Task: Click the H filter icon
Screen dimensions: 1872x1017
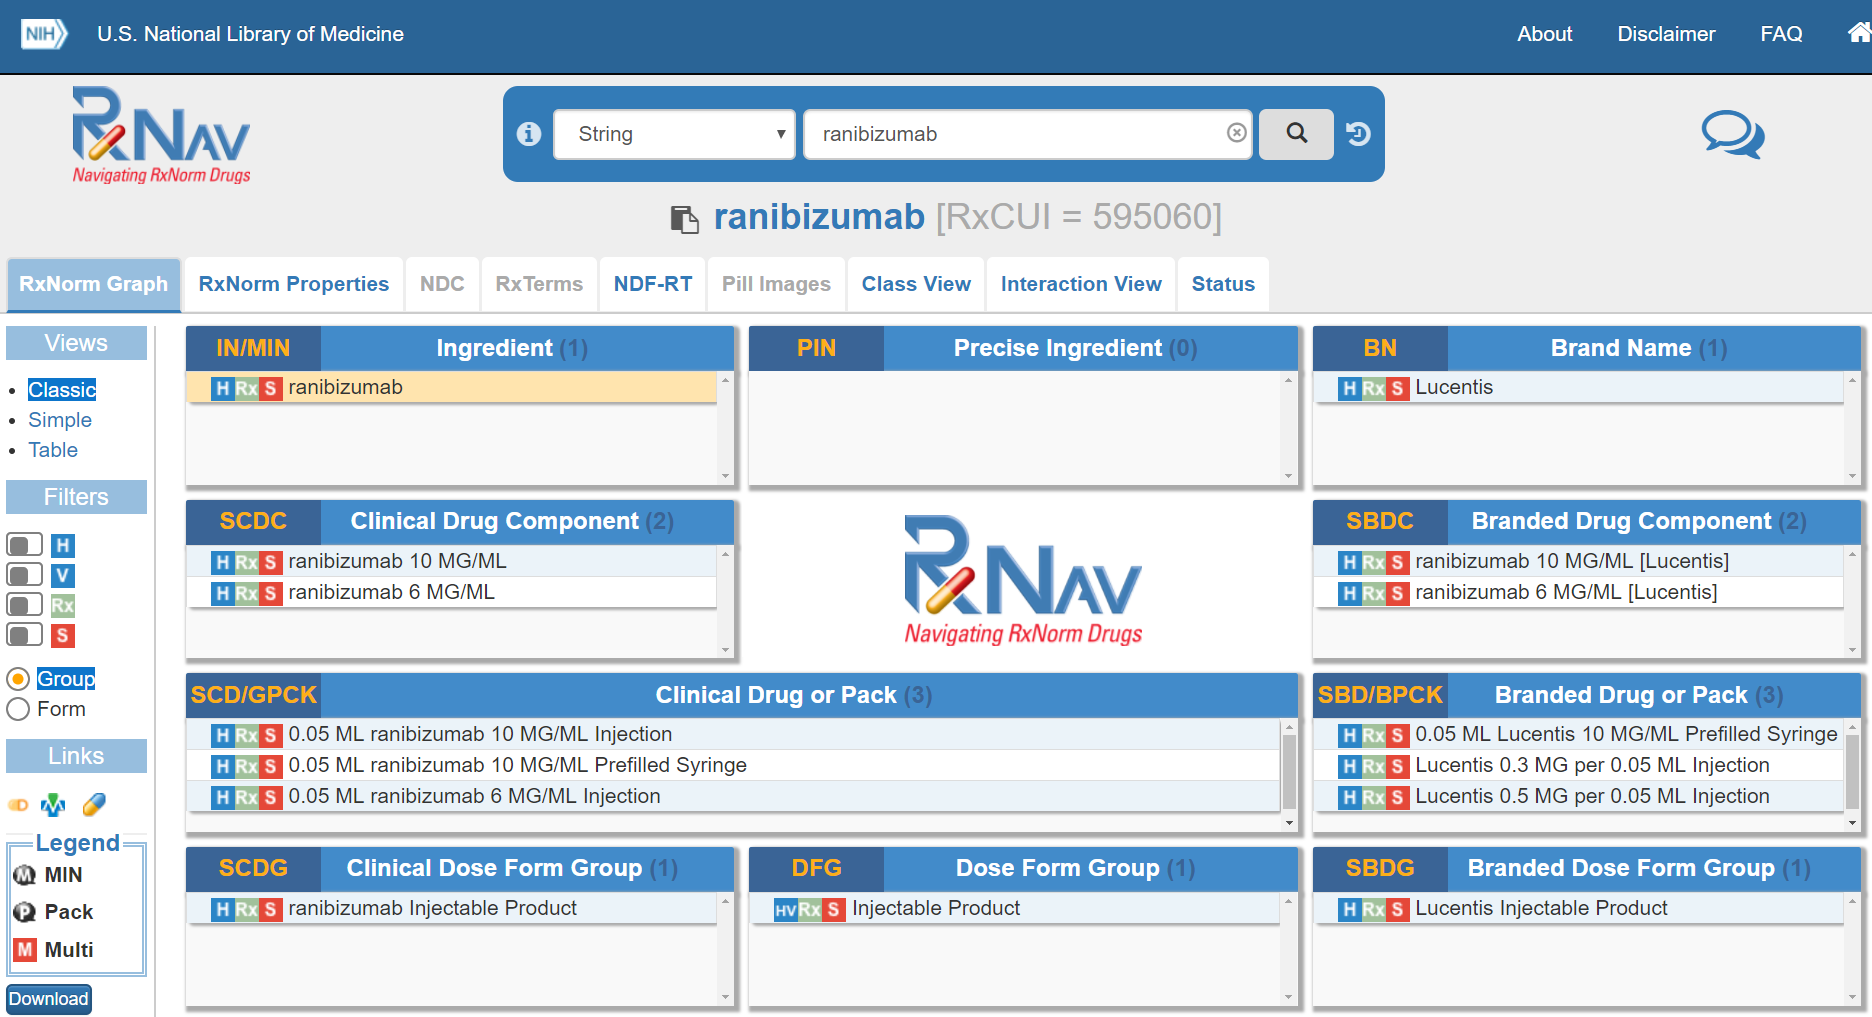Action: coord(63,545)
